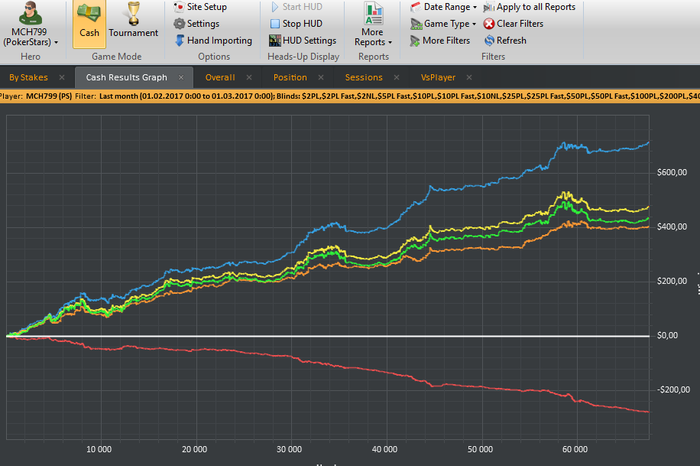Click the MCH799 hero avatar icon

[x=30, y=13]
